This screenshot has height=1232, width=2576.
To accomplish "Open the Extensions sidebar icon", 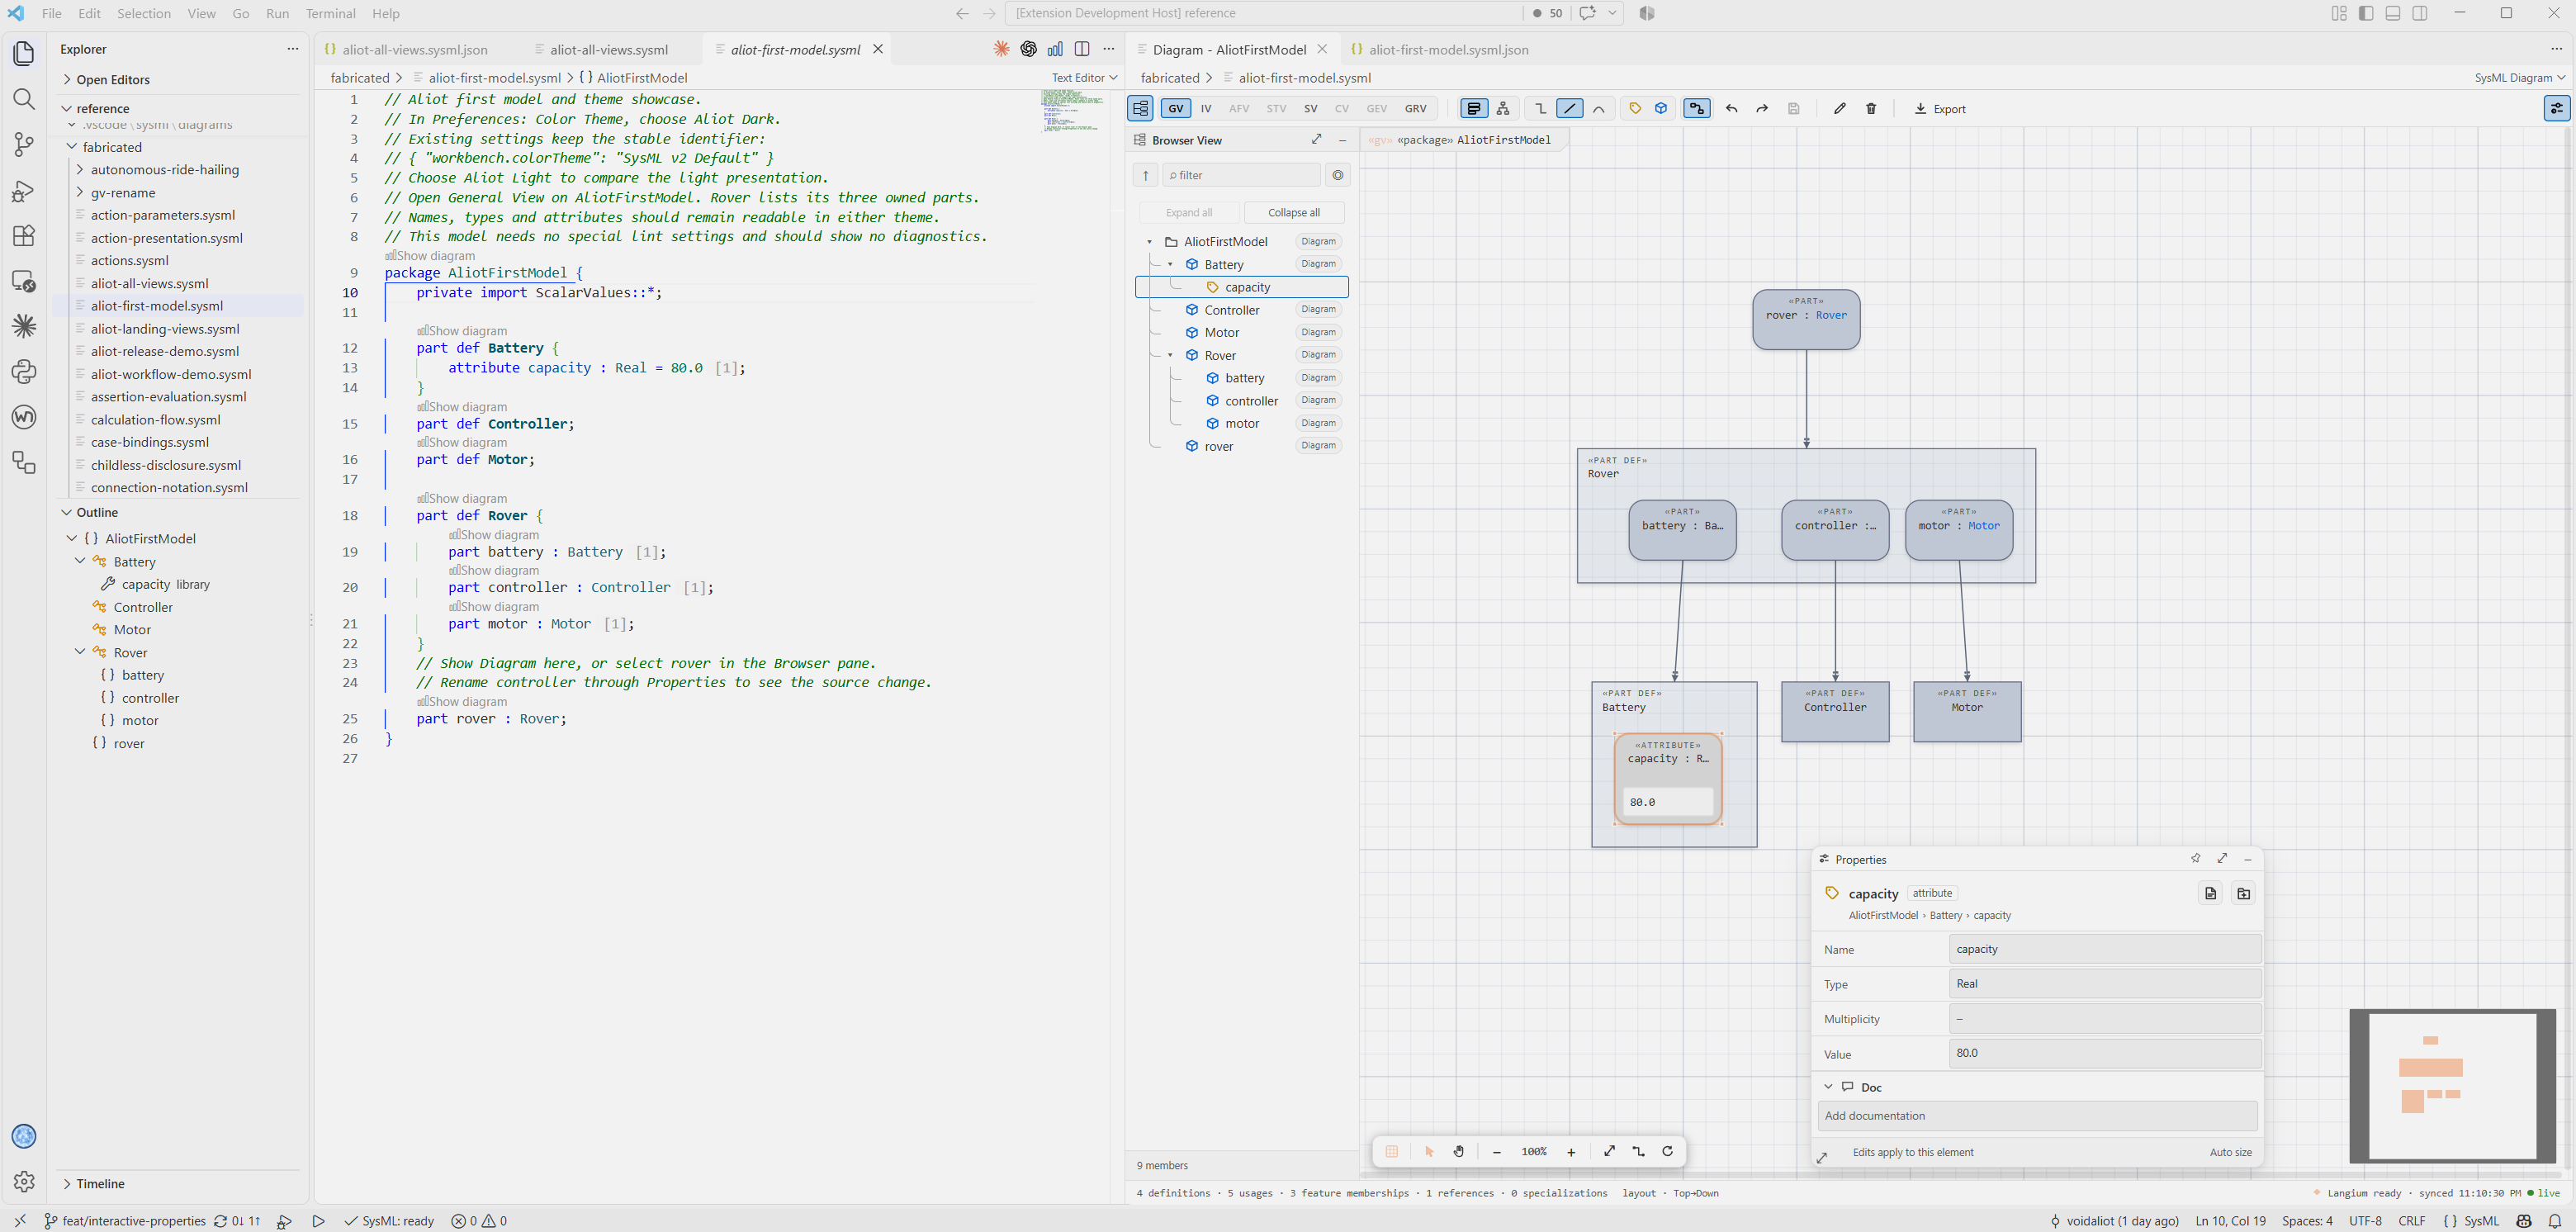I will (x=24, y=236).
